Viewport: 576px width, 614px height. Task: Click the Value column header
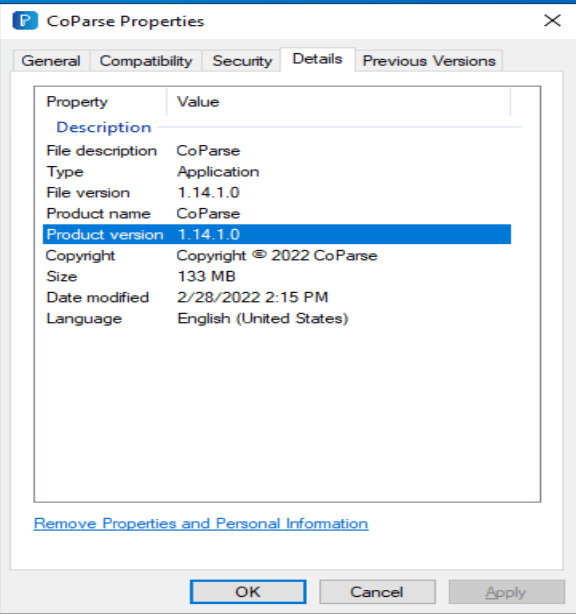click(x=339, y=102)
